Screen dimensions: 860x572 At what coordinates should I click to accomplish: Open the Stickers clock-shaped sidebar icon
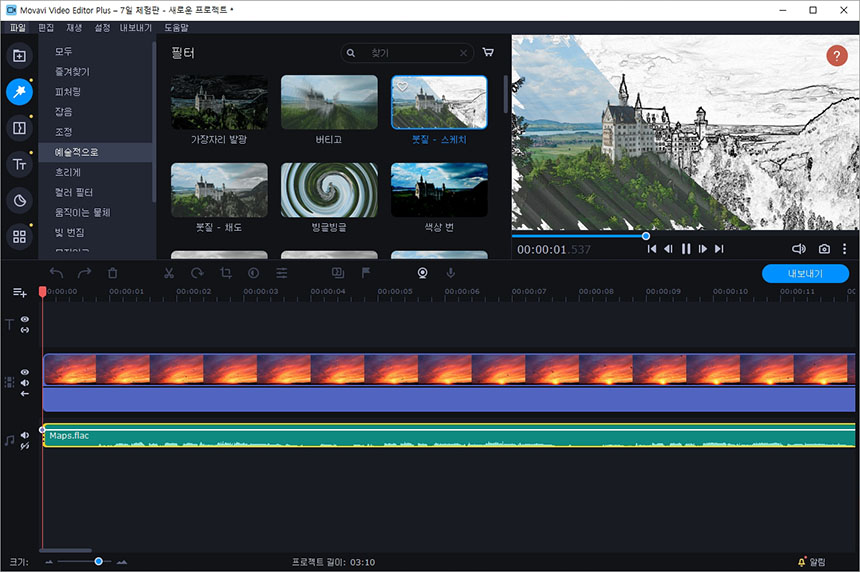pyautogui.click(x=19, y=200)
